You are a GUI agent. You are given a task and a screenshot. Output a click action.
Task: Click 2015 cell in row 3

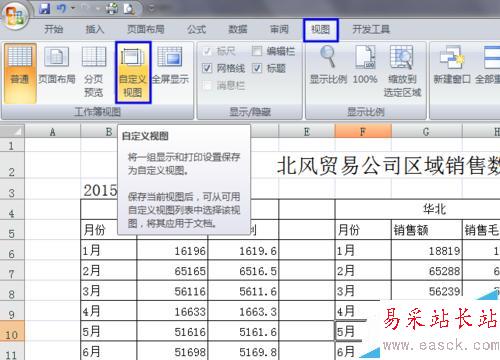pyautogui.click(x=100, y=191)
